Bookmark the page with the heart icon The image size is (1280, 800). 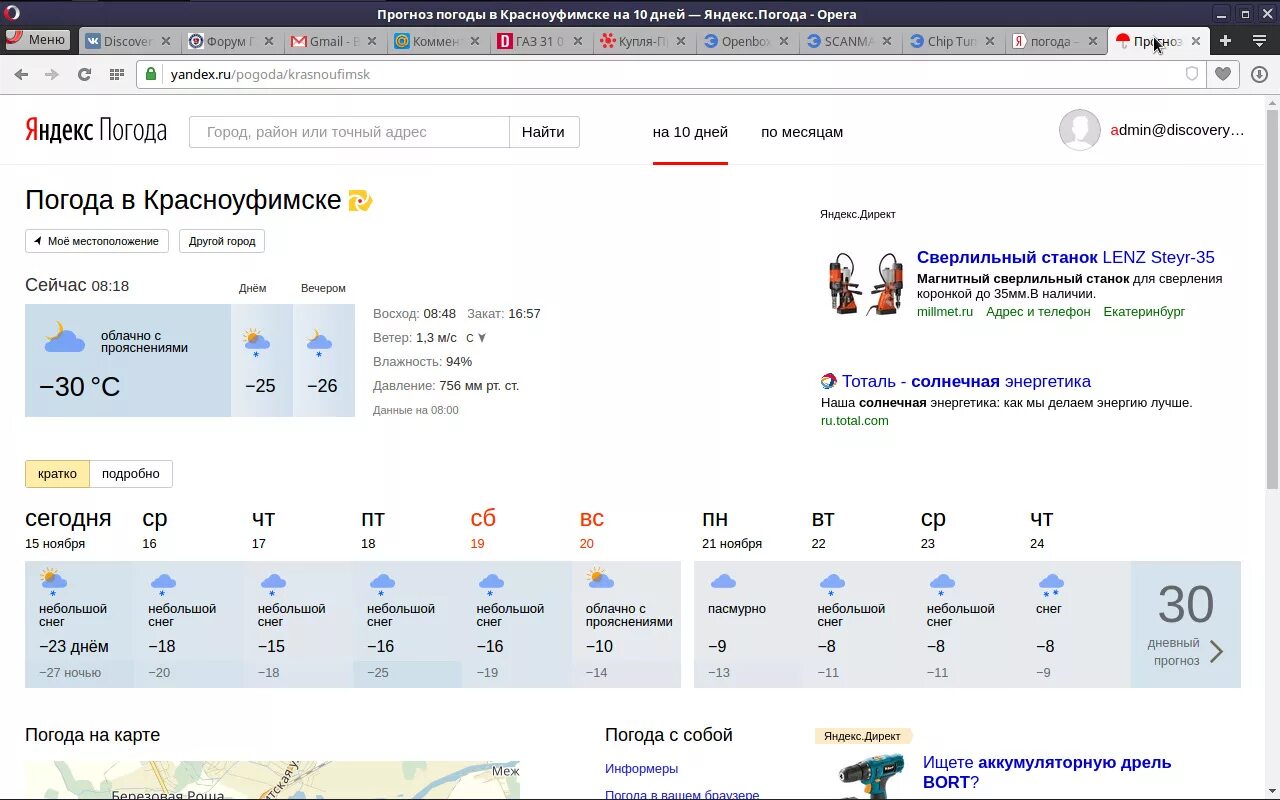[x=1223, y=74]
